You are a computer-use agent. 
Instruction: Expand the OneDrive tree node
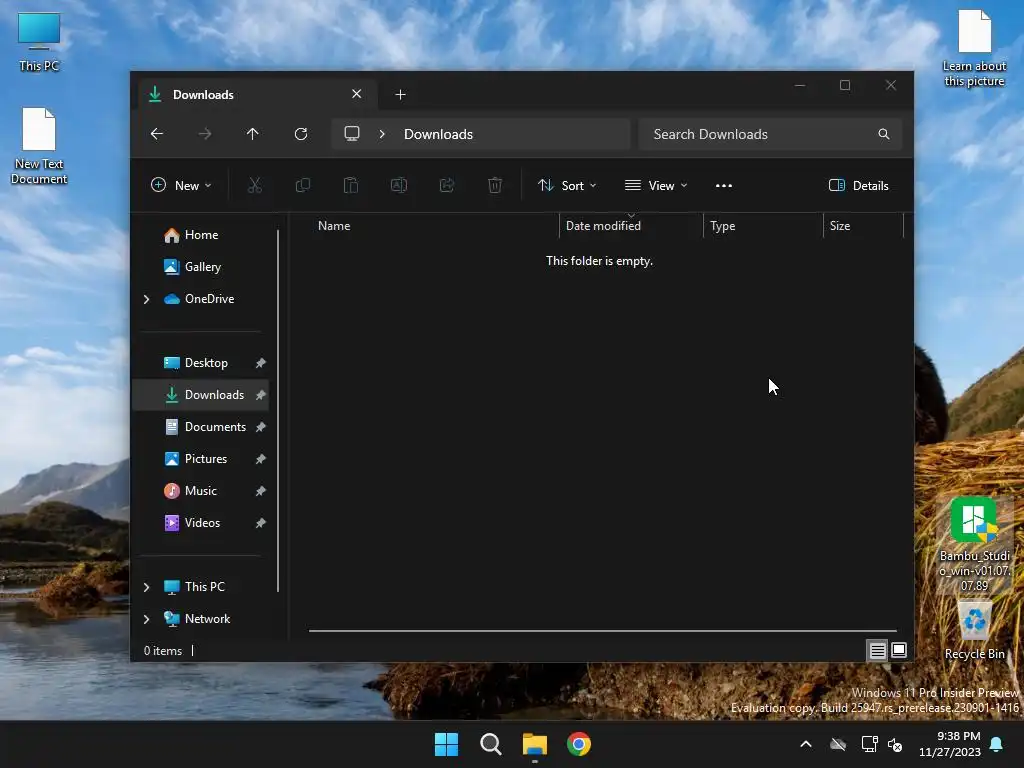(146, 299)
